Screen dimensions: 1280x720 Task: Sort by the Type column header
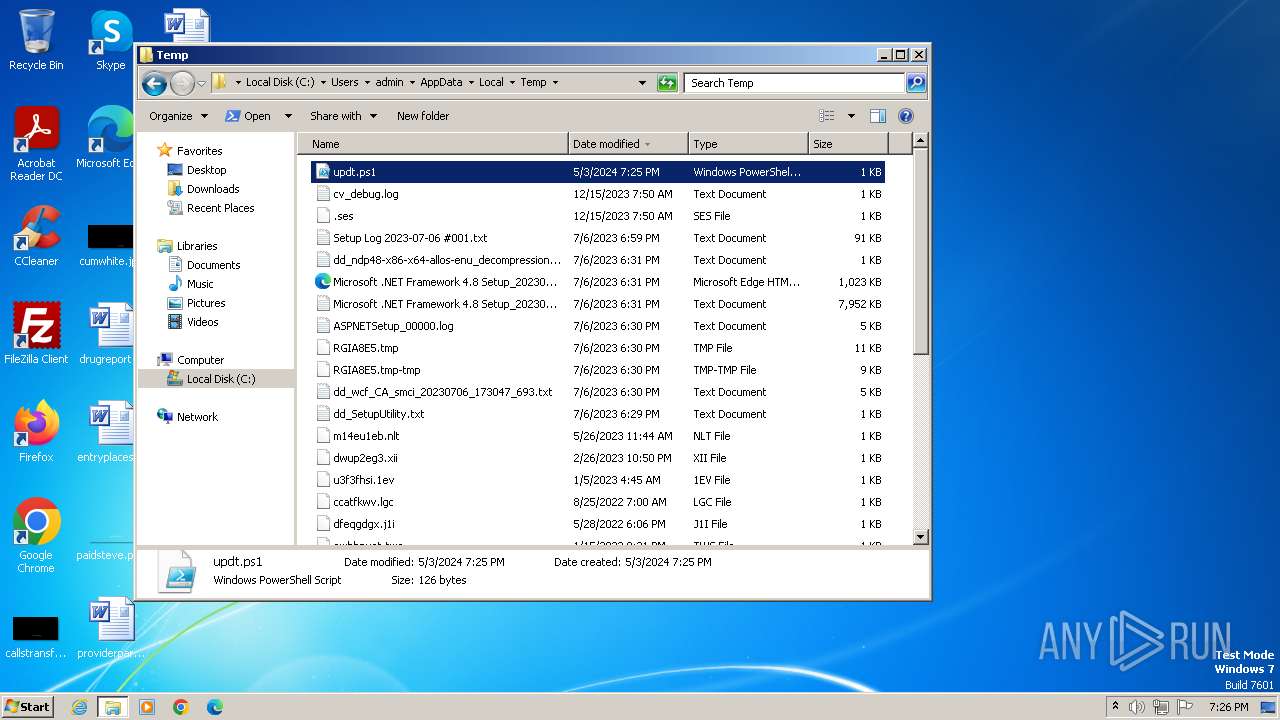click(x=748, y=144)
